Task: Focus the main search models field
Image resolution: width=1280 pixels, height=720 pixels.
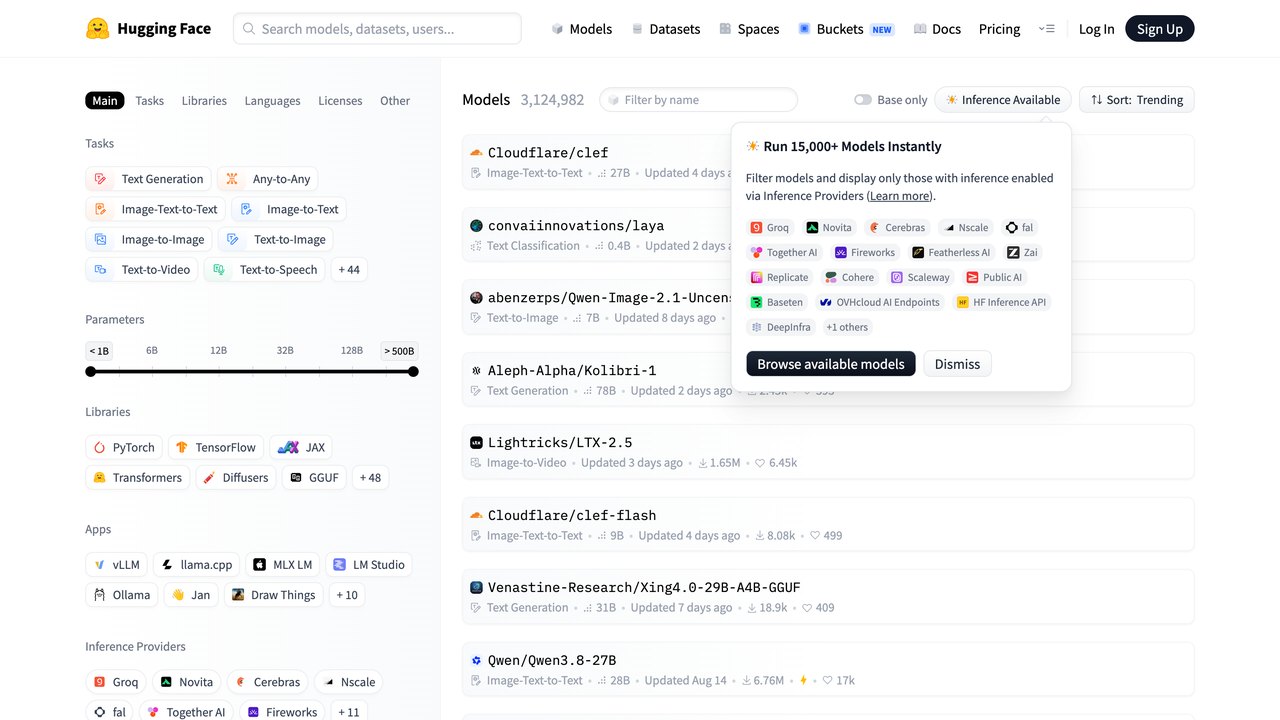Action: [377, 29]
